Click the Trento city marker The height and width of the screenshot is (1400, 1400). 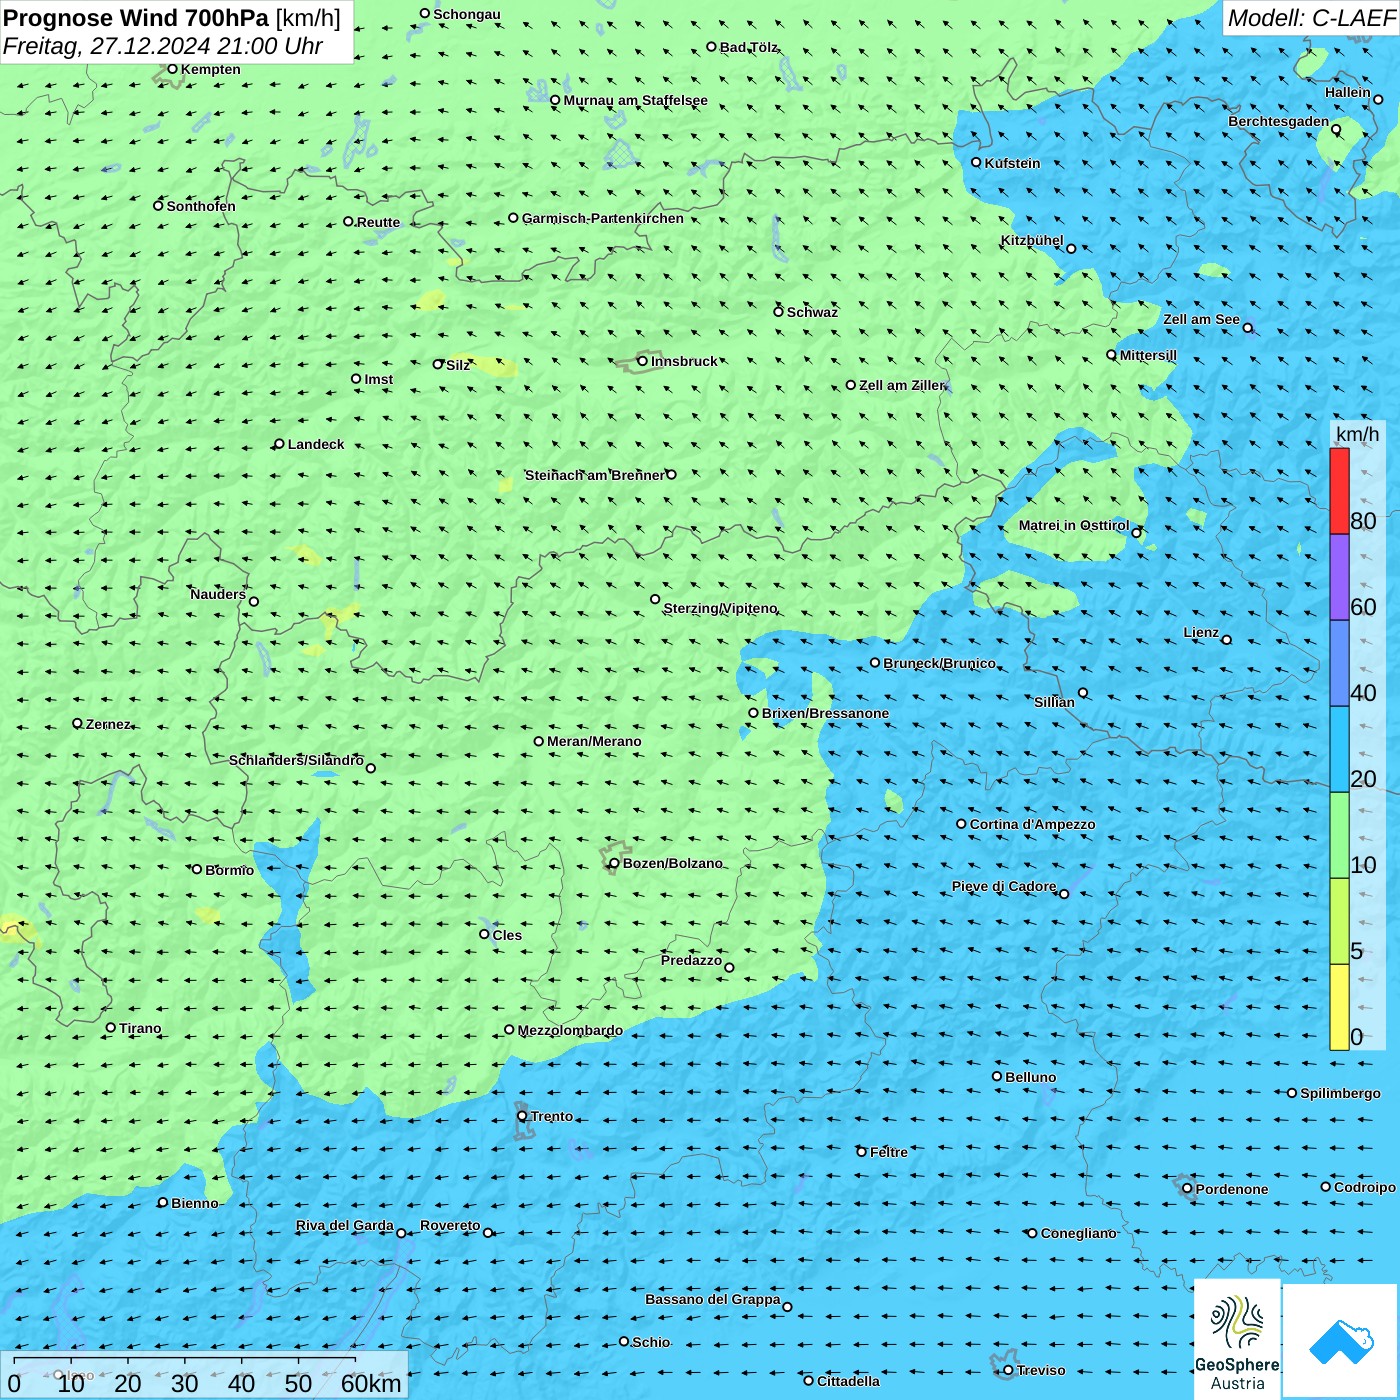click(x=522, y=1116)
